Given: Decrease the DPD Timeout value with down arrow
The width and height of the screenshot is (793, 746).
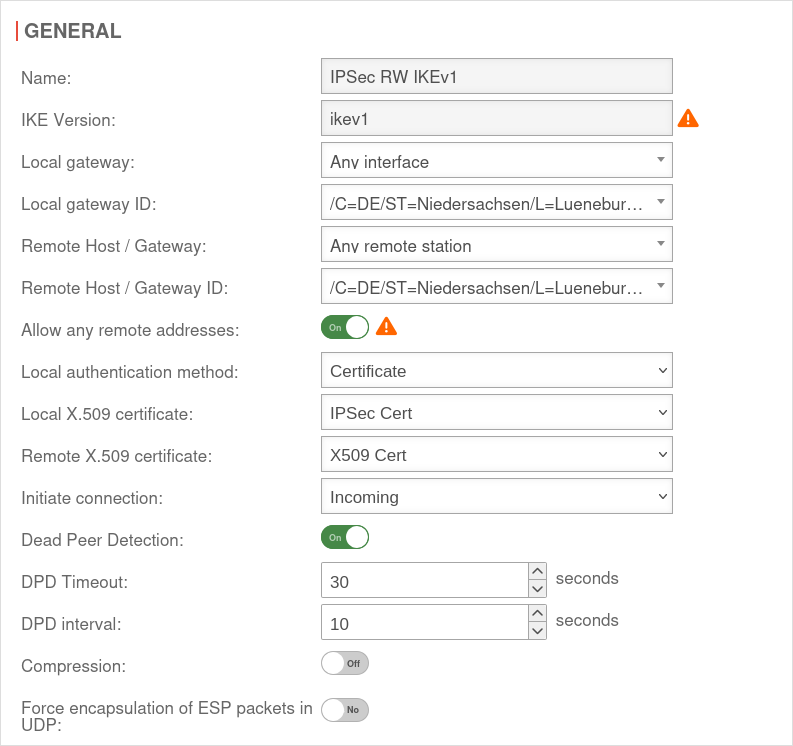Looking at the screenshot, I should click(x=538, y=589).
